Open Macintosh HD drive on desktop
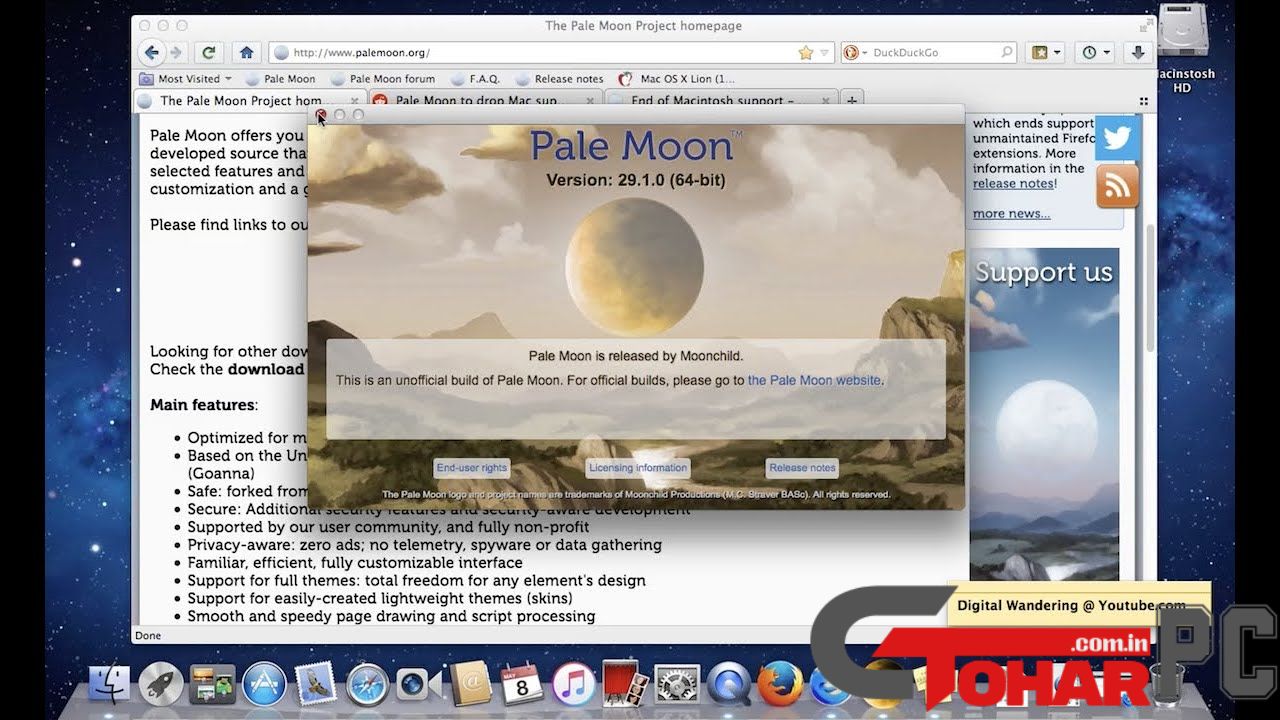Viewport: 1280px width, 720px height. 1184,50
